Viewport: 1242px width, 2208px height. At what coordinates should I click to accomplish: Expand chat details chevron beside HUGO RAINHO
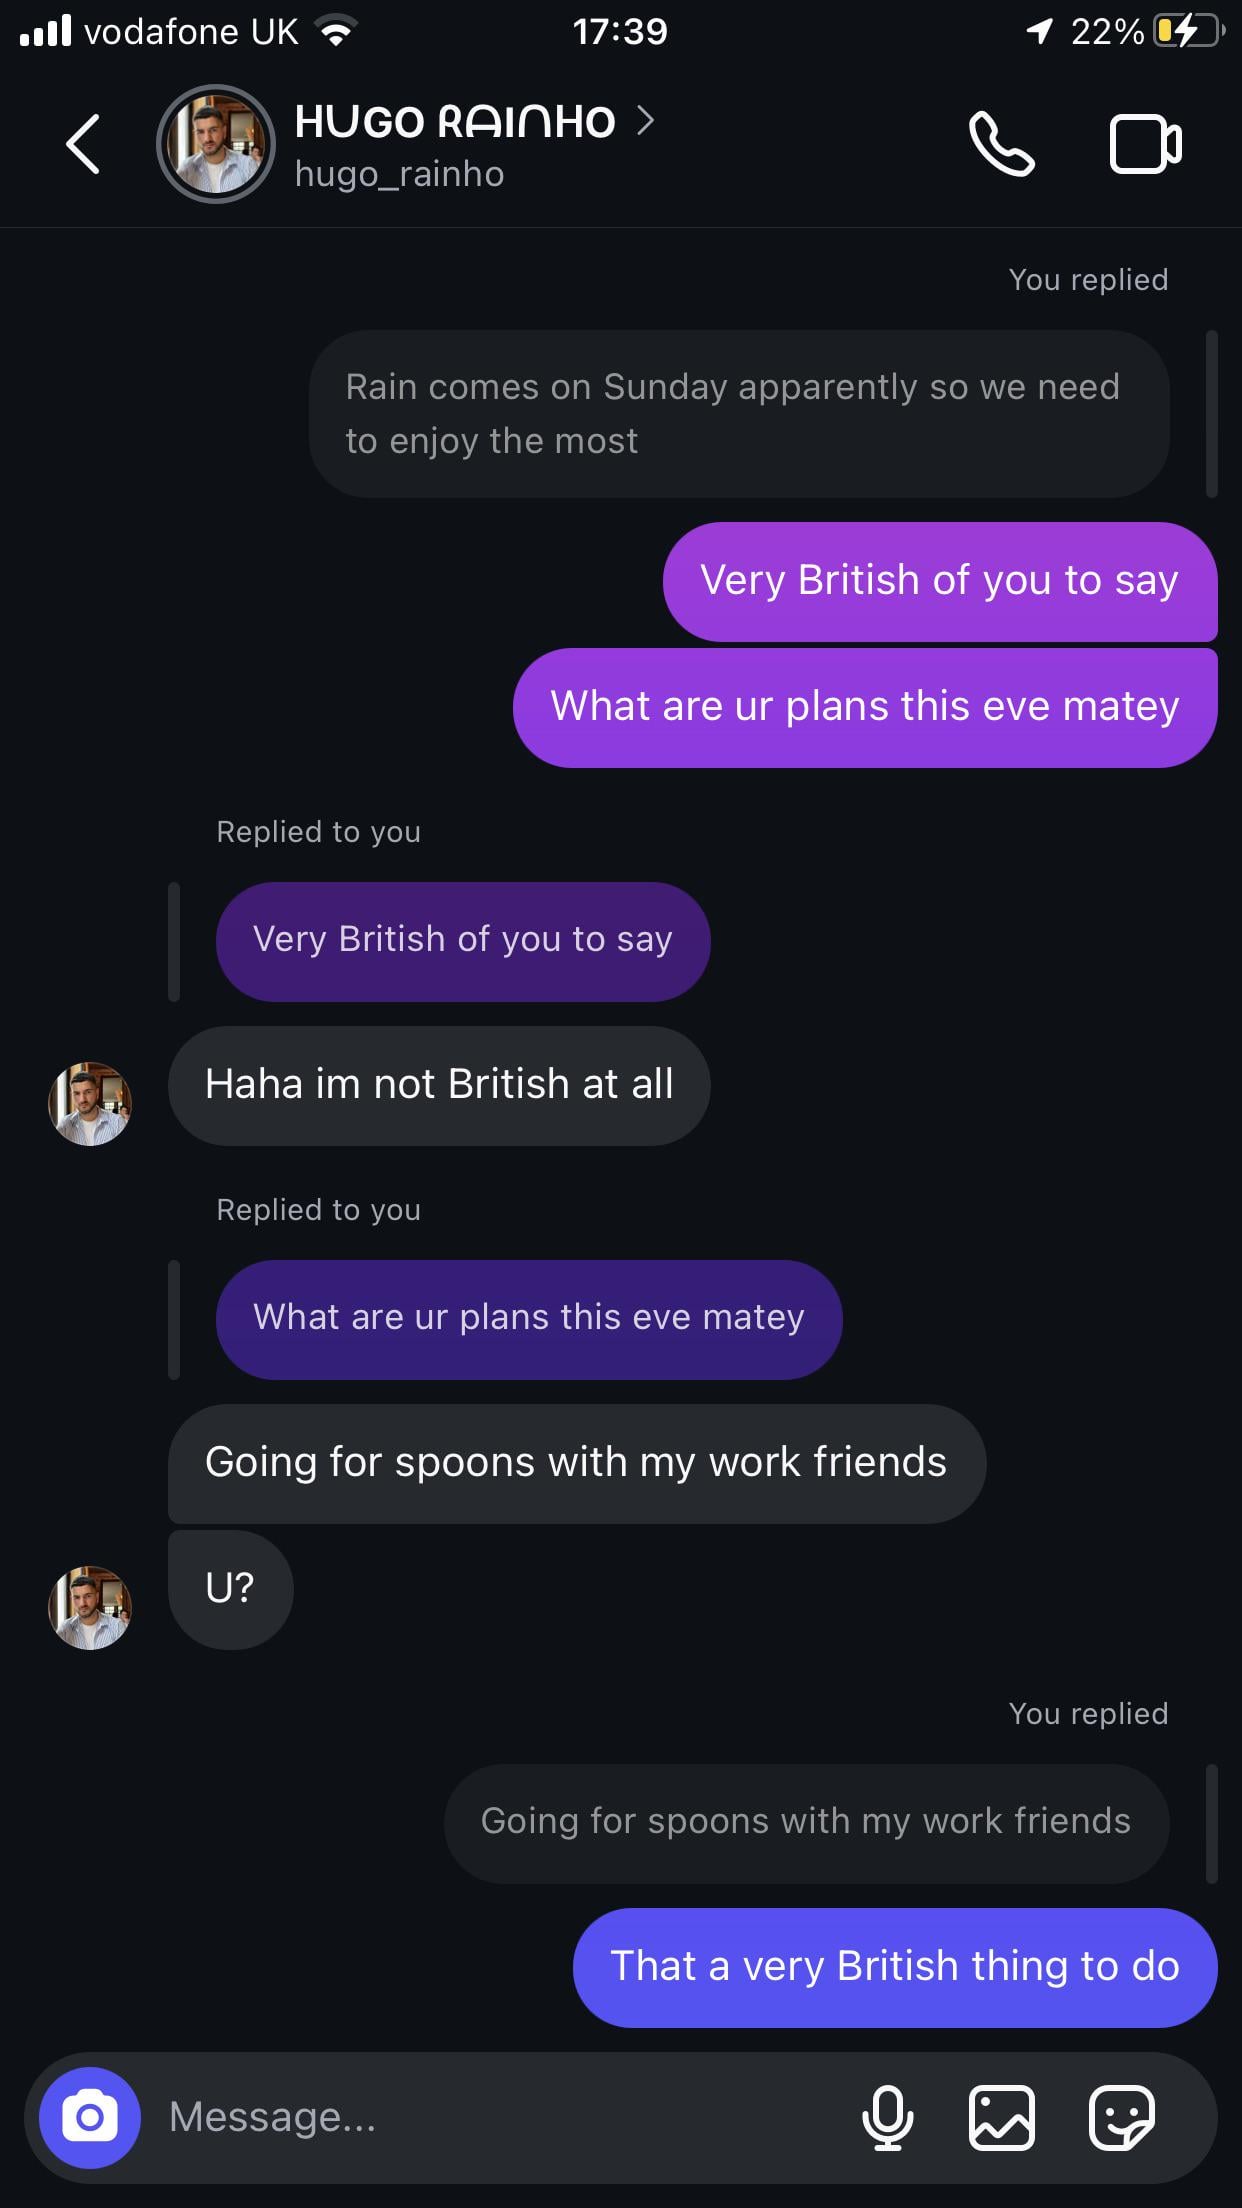point(646,121)
